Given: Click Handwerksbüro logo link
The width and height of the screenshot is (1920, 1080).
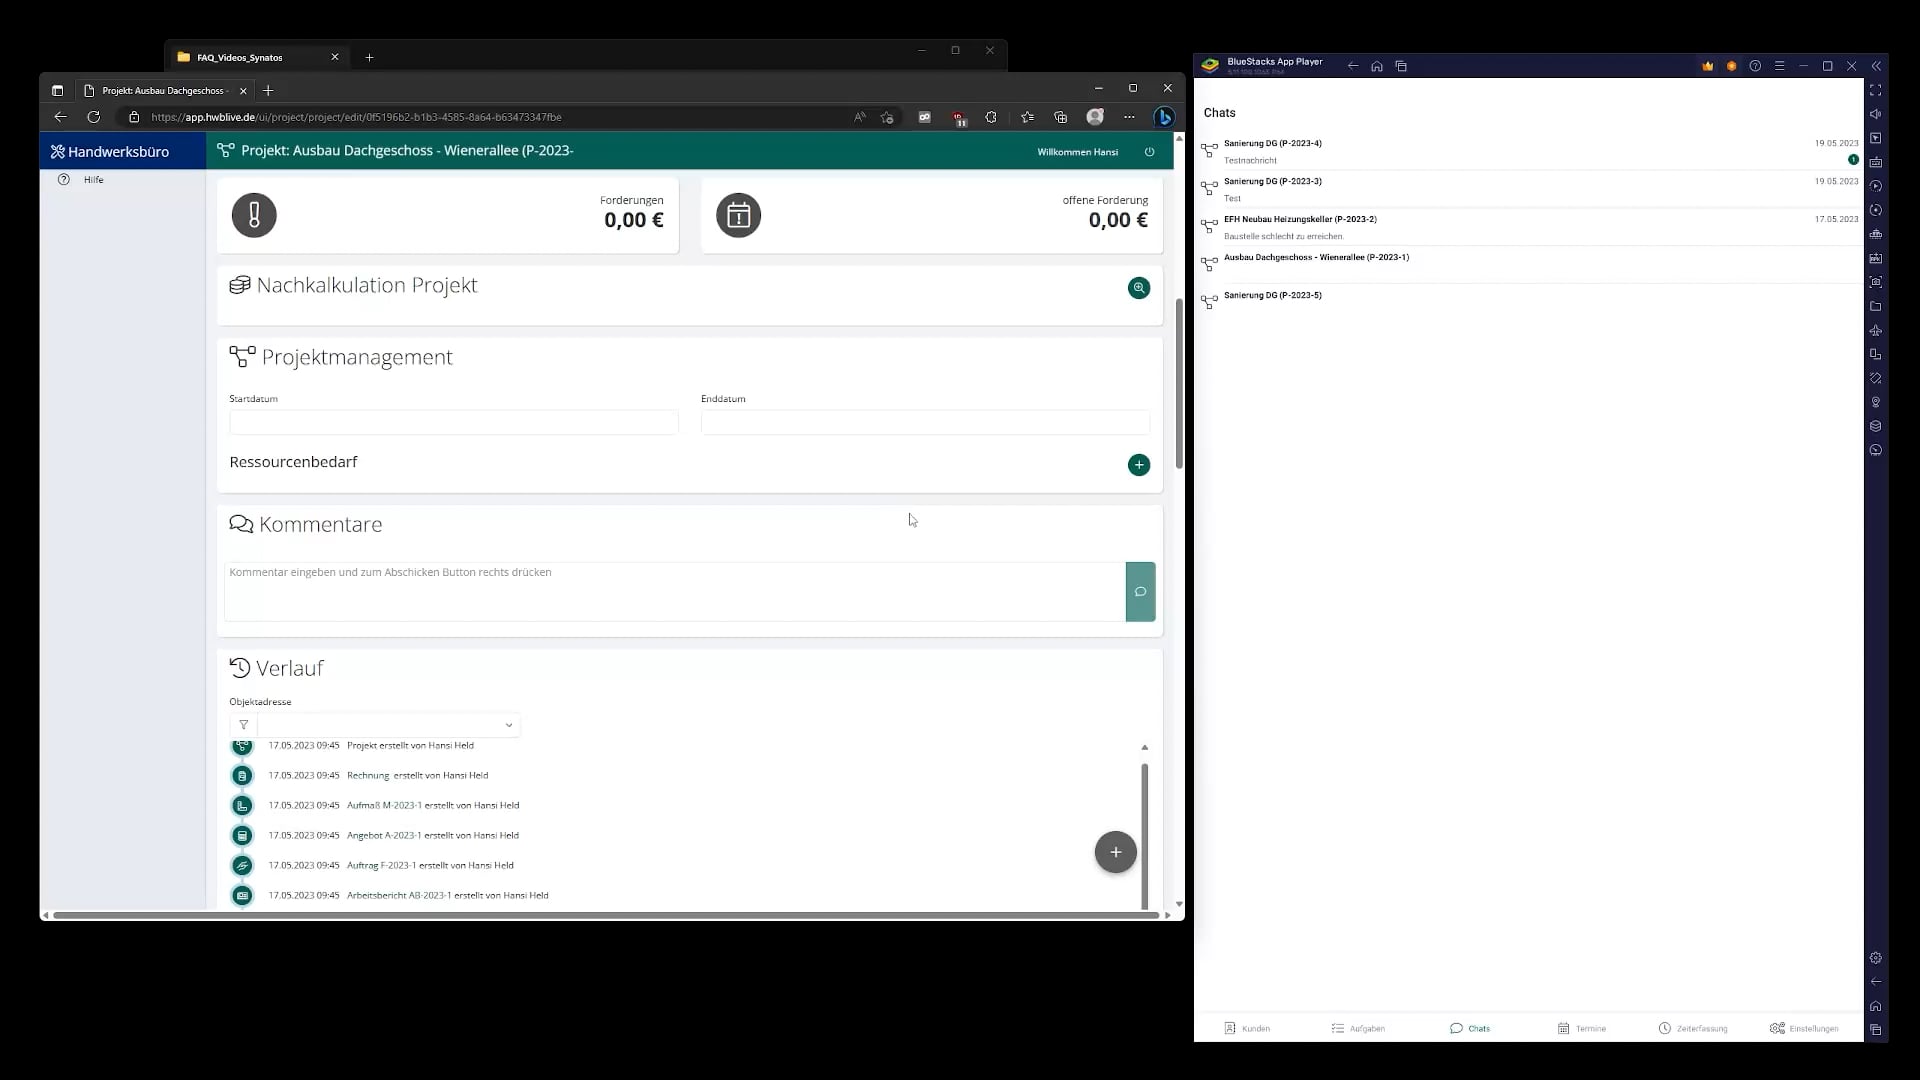Looking at the screenshot, I should (110, 152).
